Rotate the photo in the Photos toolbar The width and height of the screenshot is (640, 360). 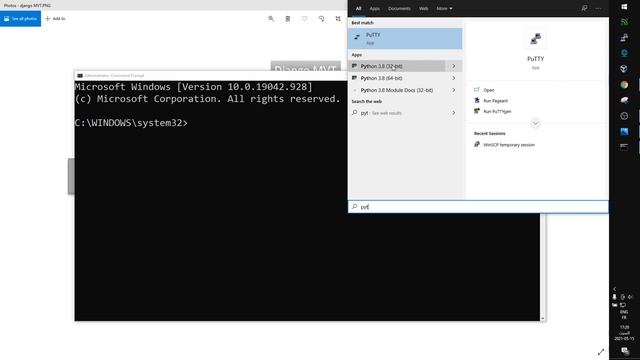click(x=321, y=19)
